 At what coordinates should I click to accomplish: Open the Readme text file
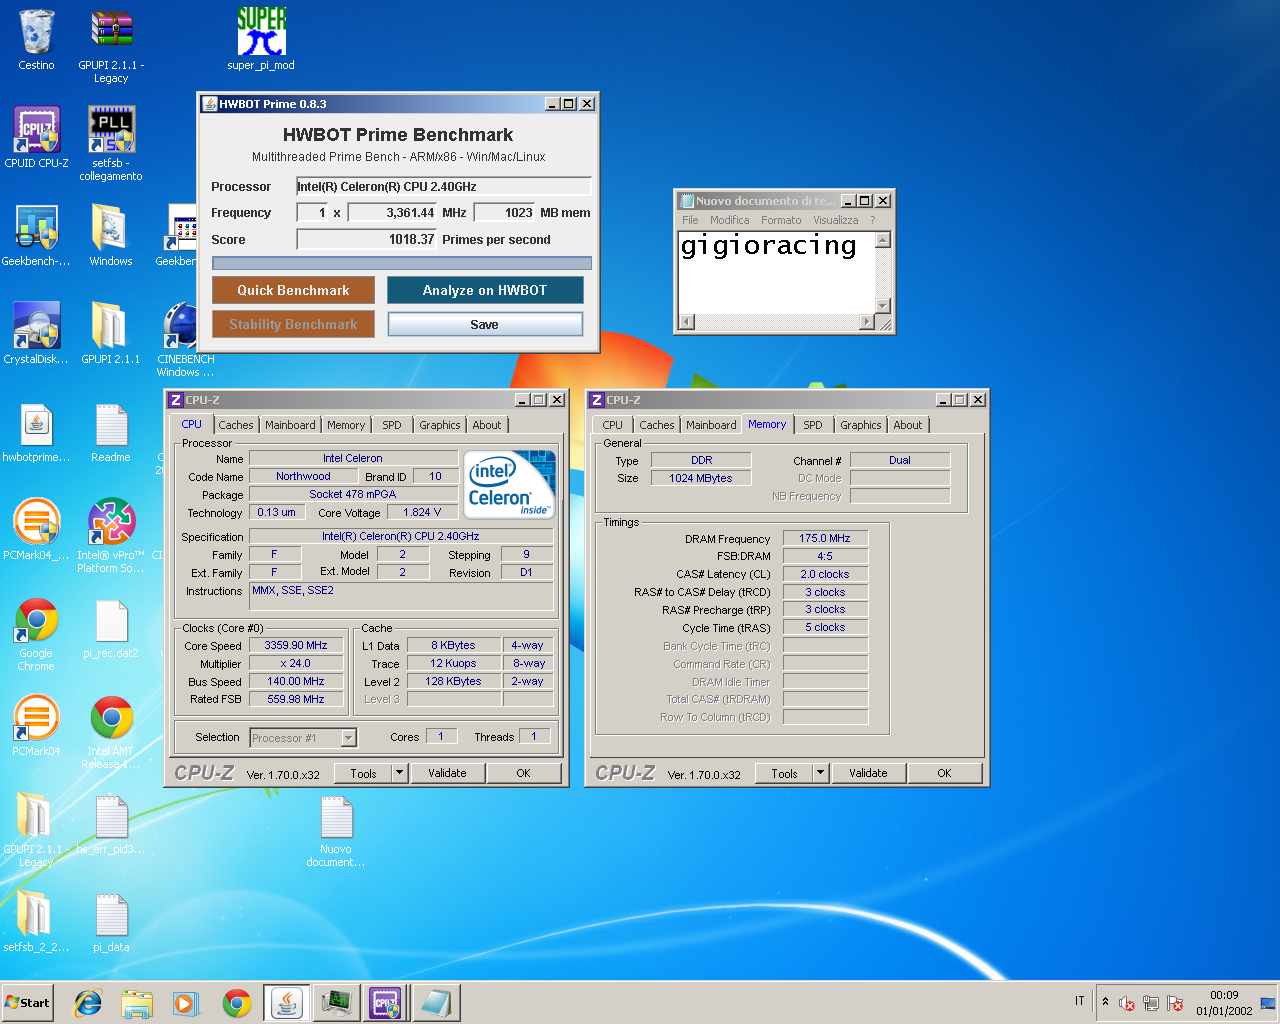click(111, 432)
